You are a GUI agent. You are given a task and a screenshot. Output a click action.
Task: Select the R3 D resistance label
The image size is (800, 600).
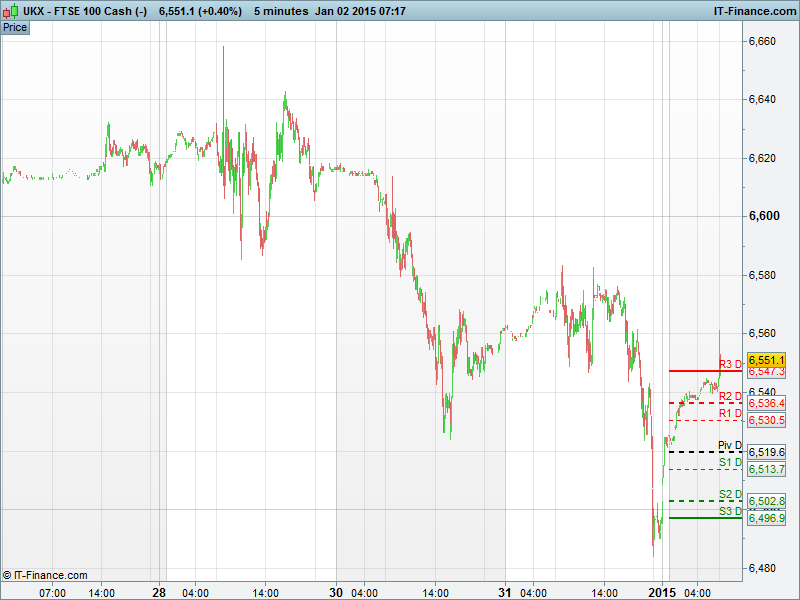point(730,364)
